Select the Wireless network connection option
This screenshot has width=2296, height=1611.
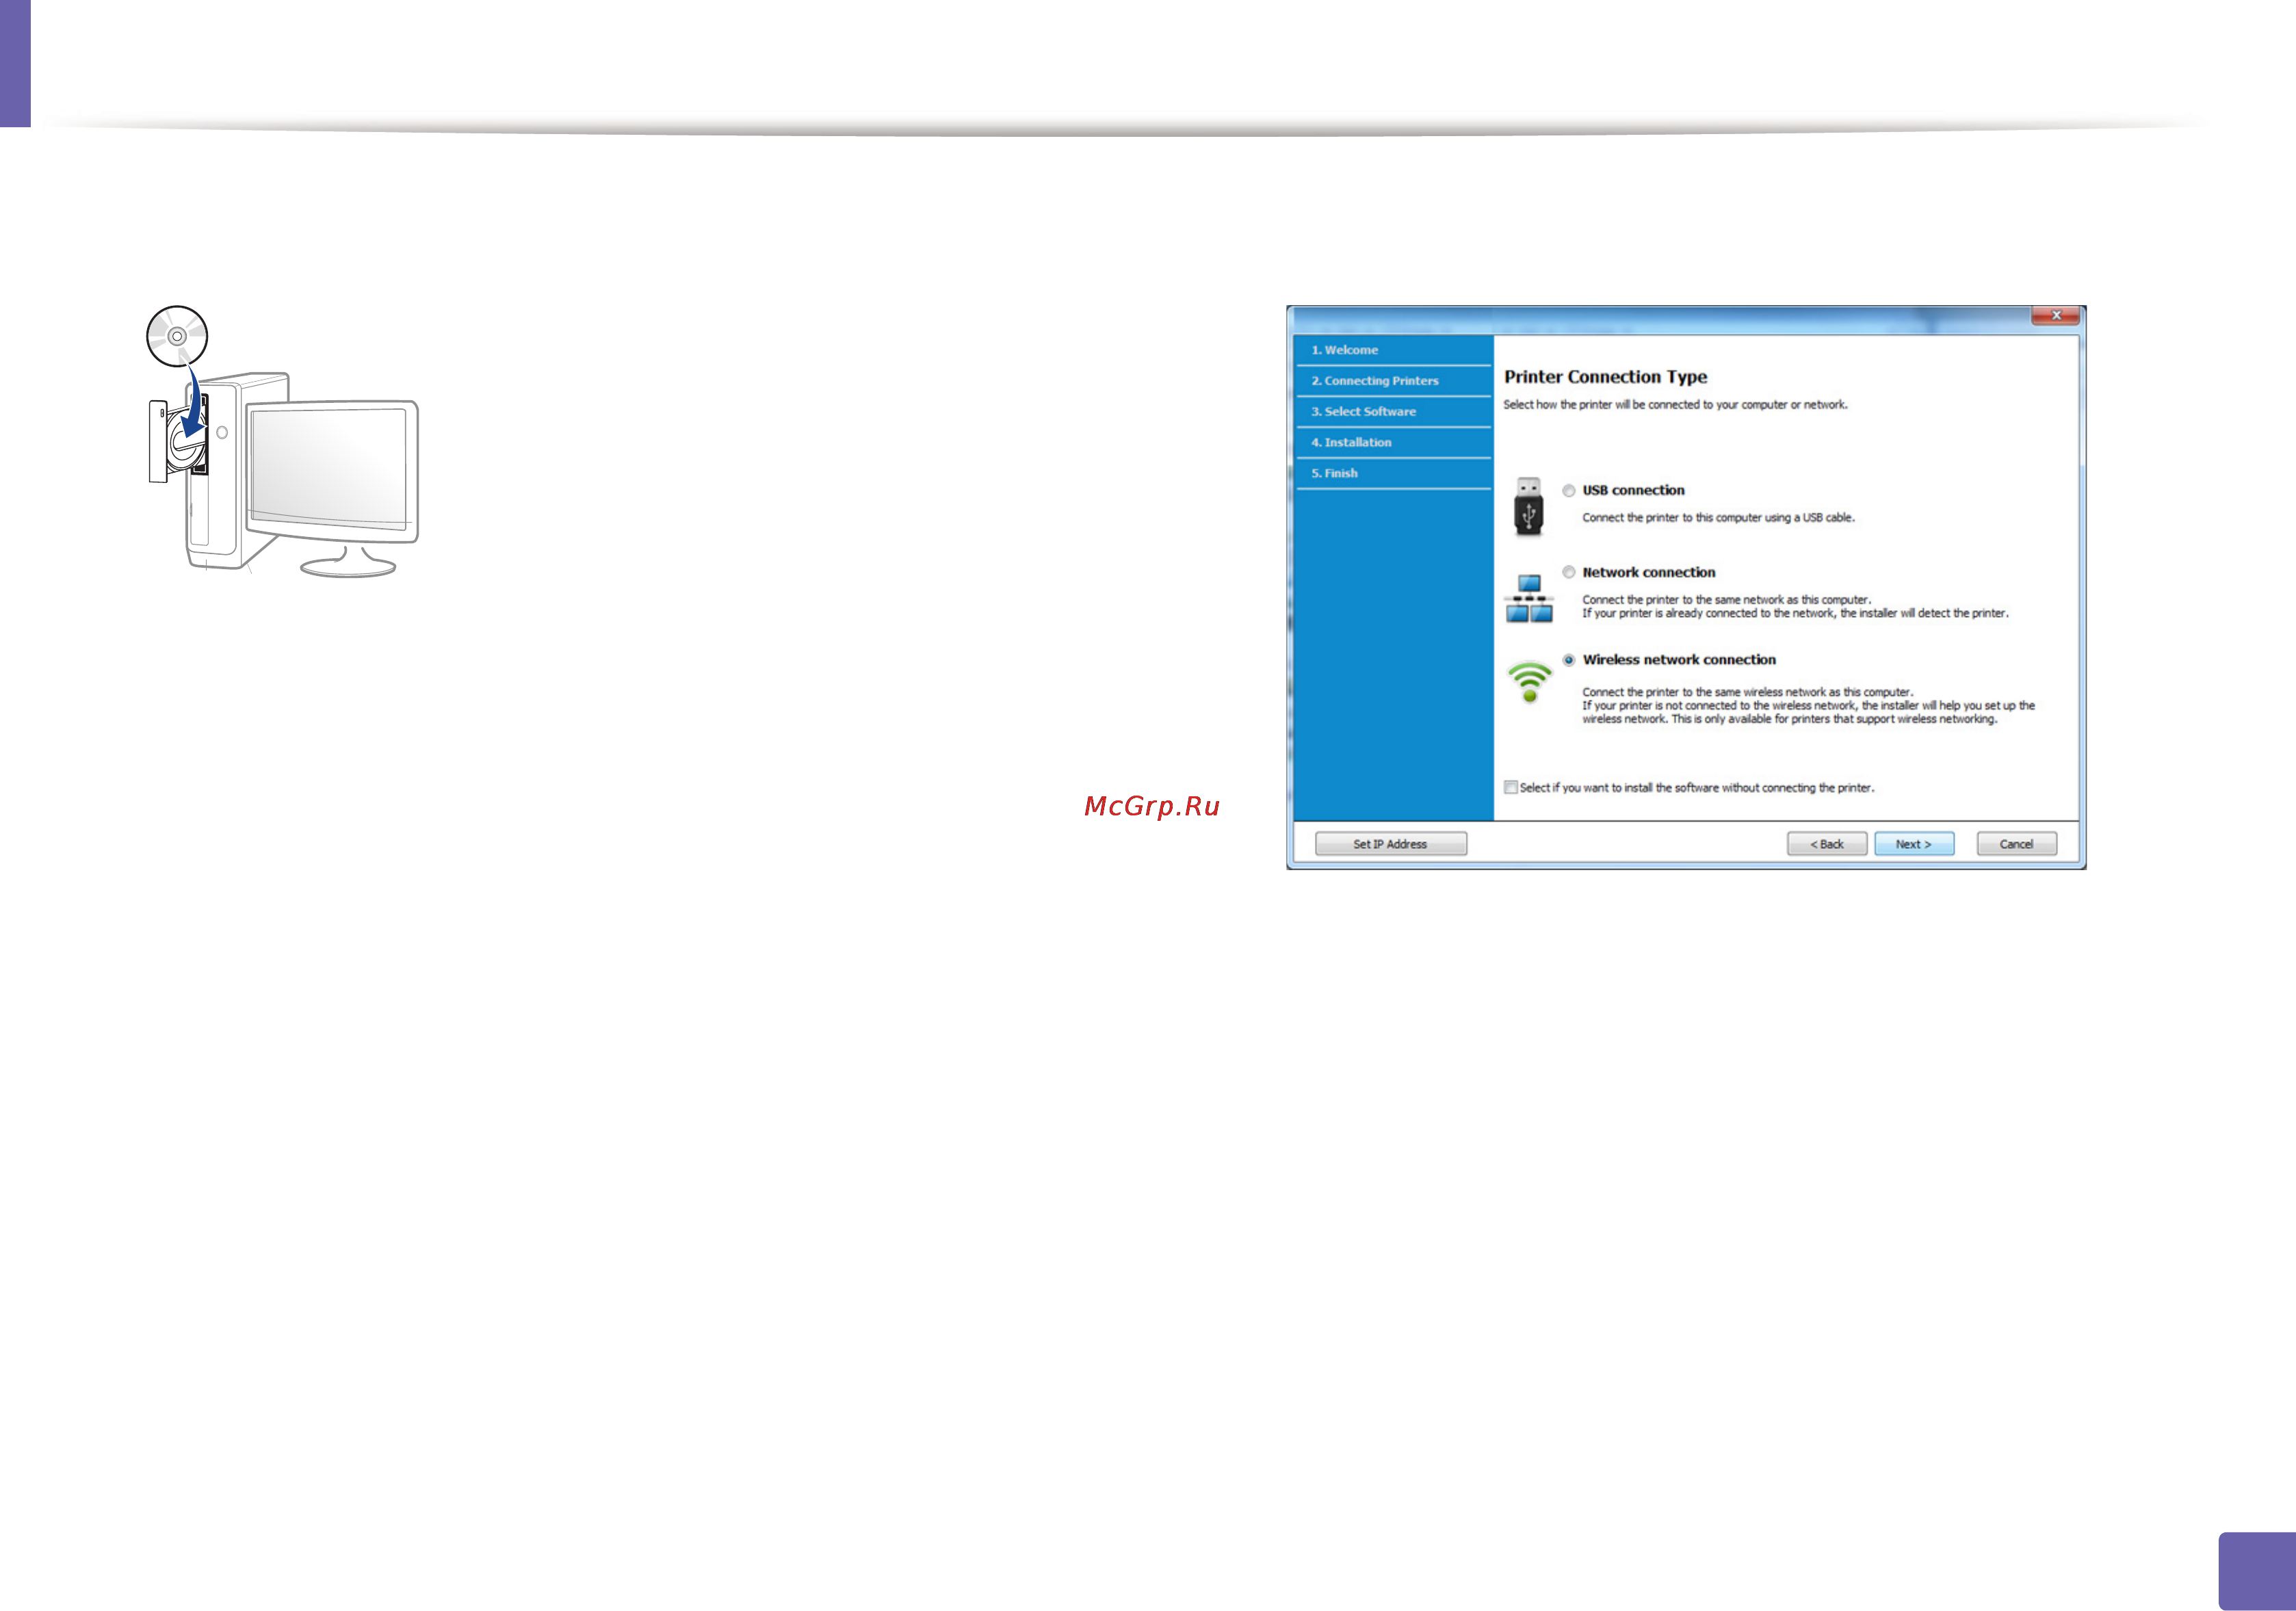pyautogui.click(x=1568, y=660)
